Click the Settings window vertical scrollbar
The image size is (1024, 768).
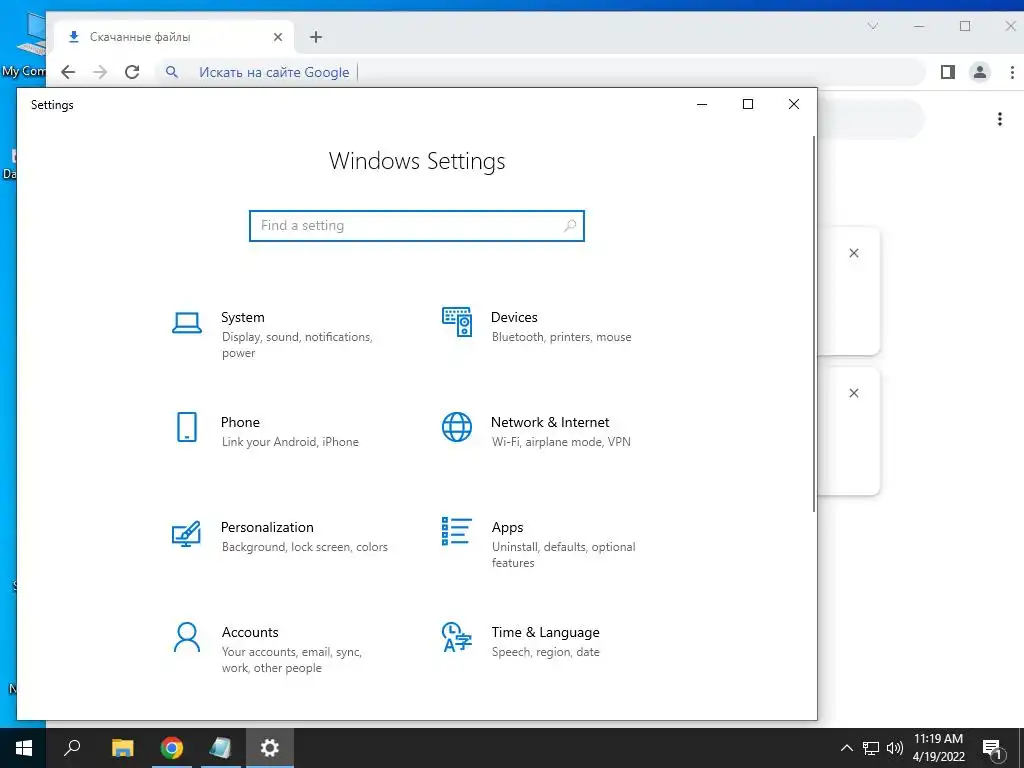tap(814, 325)
